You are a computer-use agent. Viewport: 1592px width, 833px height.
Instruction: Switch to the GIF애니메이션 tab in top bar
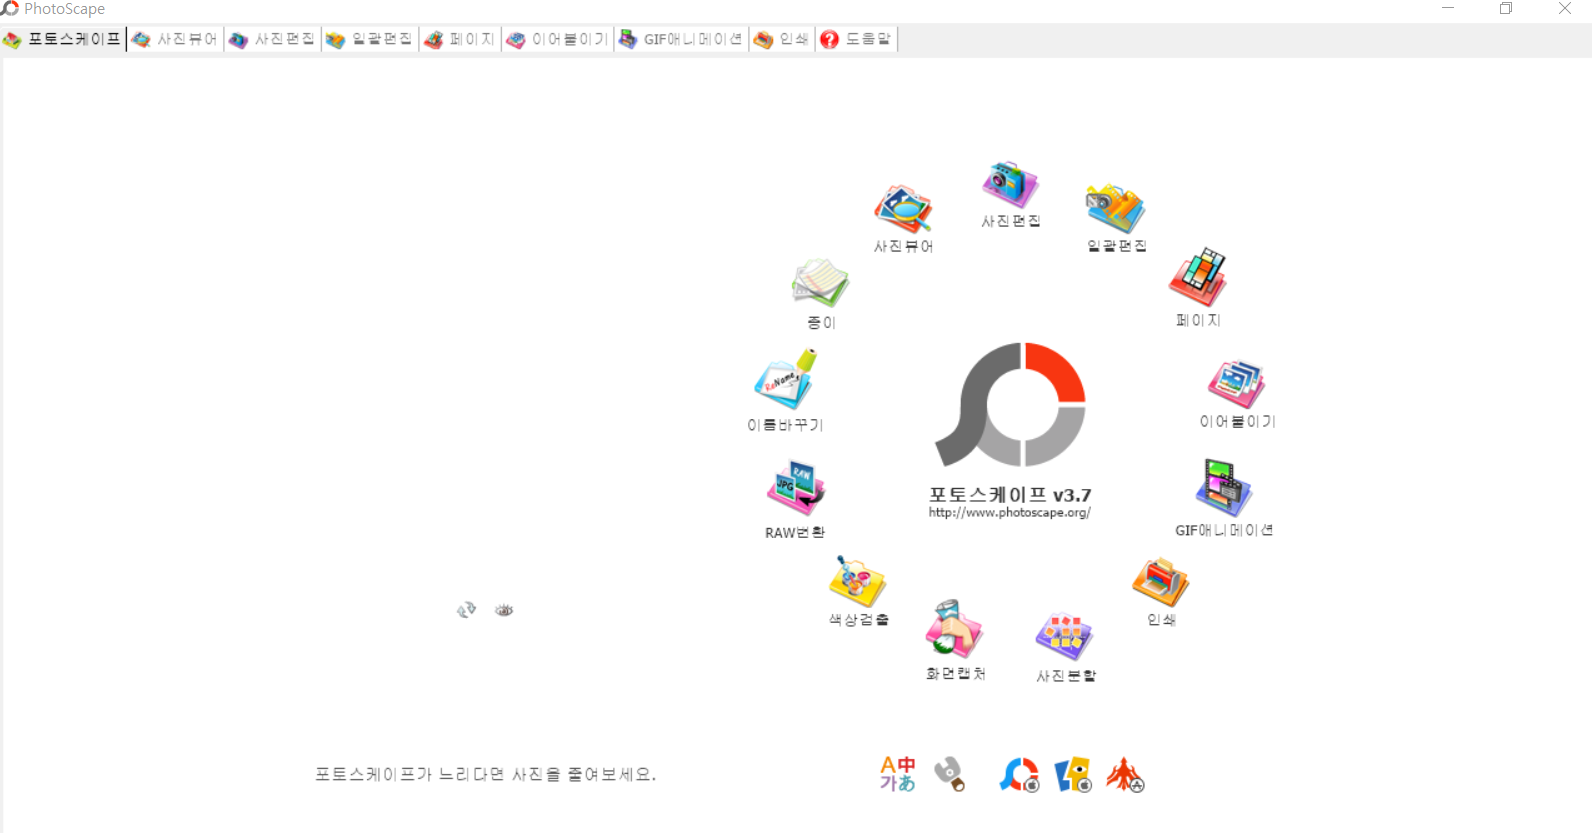click(x=681, y=39)
